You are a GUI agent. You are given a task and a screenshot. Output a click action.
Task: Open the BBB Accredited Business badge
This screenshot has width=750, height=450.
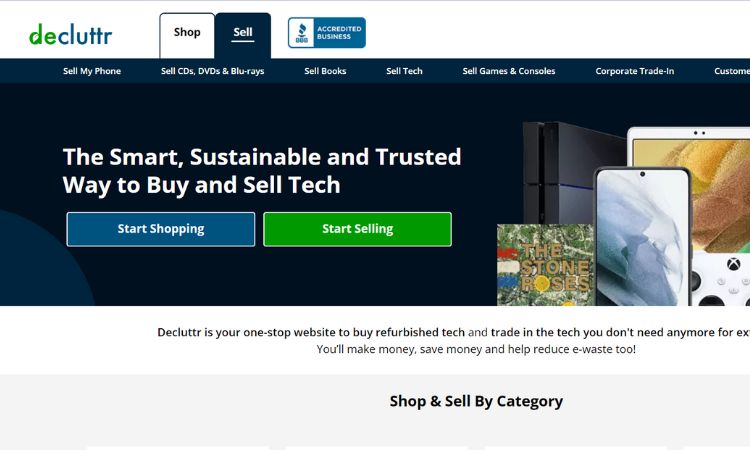pos(327,33)
